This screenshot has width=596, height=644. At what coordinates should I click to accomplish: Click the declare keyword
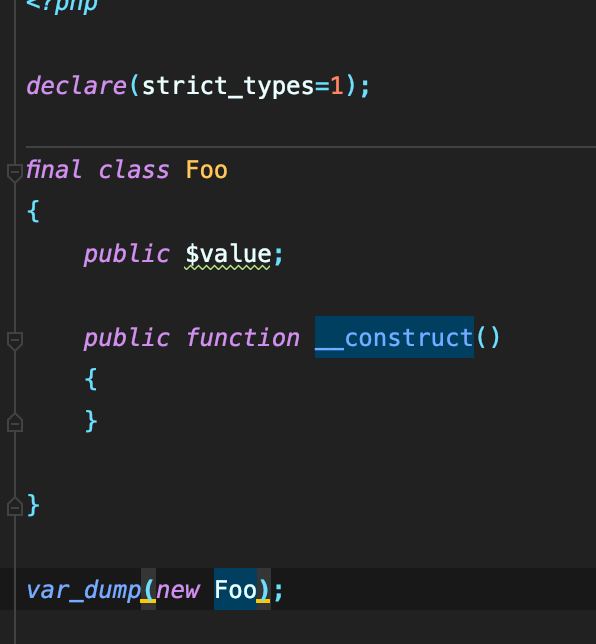76,86
